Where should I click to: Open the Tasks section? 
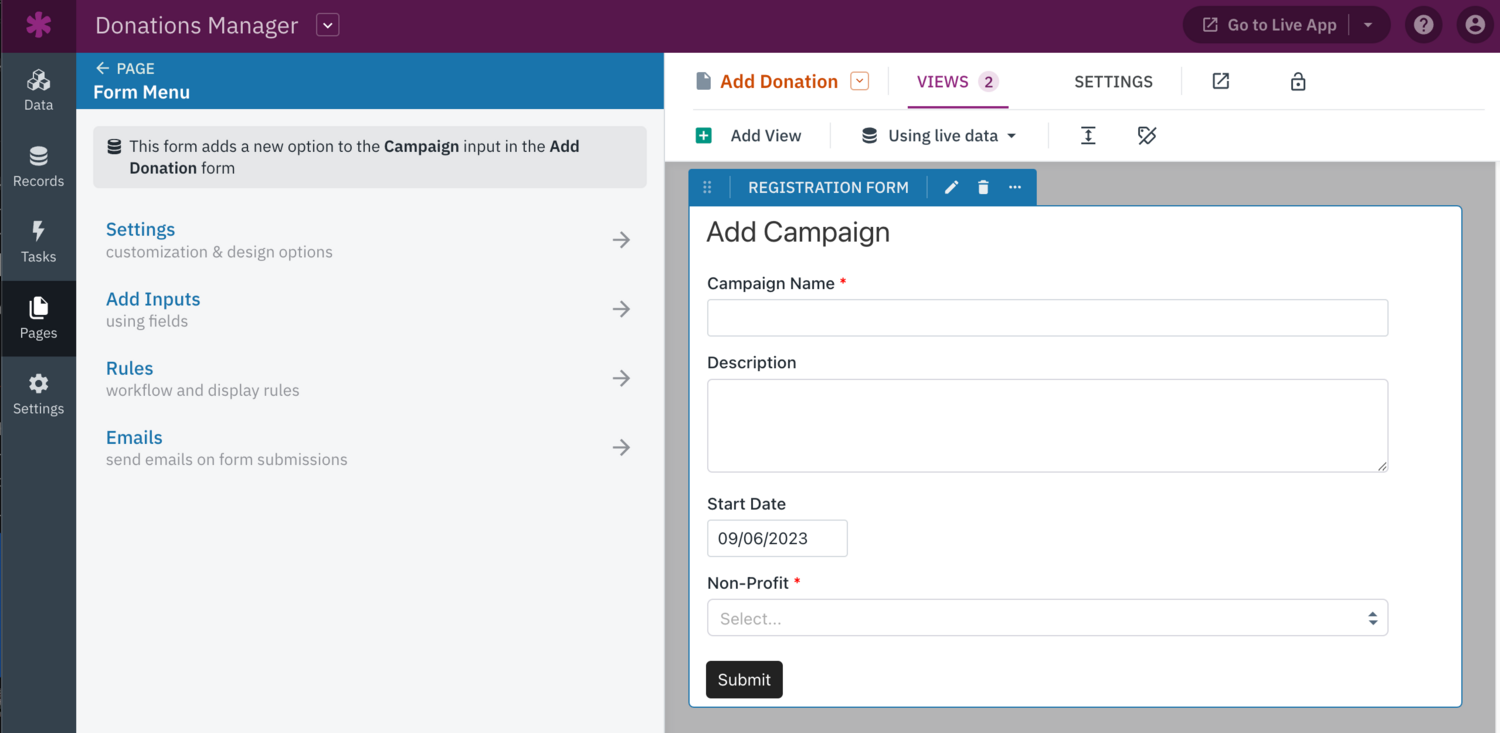pos(38,242)
